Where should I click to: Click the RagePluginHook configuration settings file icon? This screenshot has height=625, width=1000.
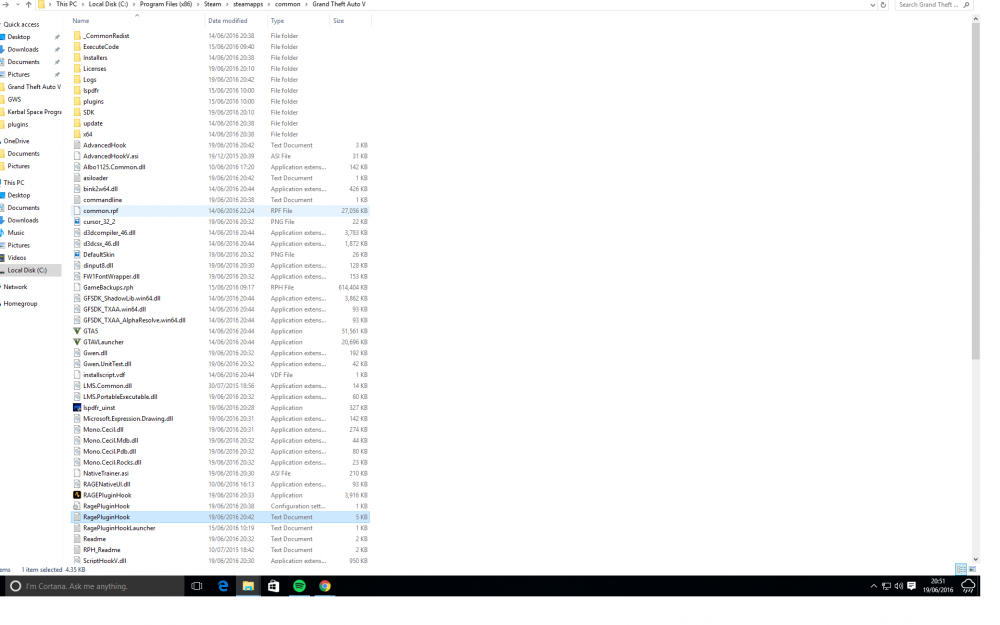point(77,506)
